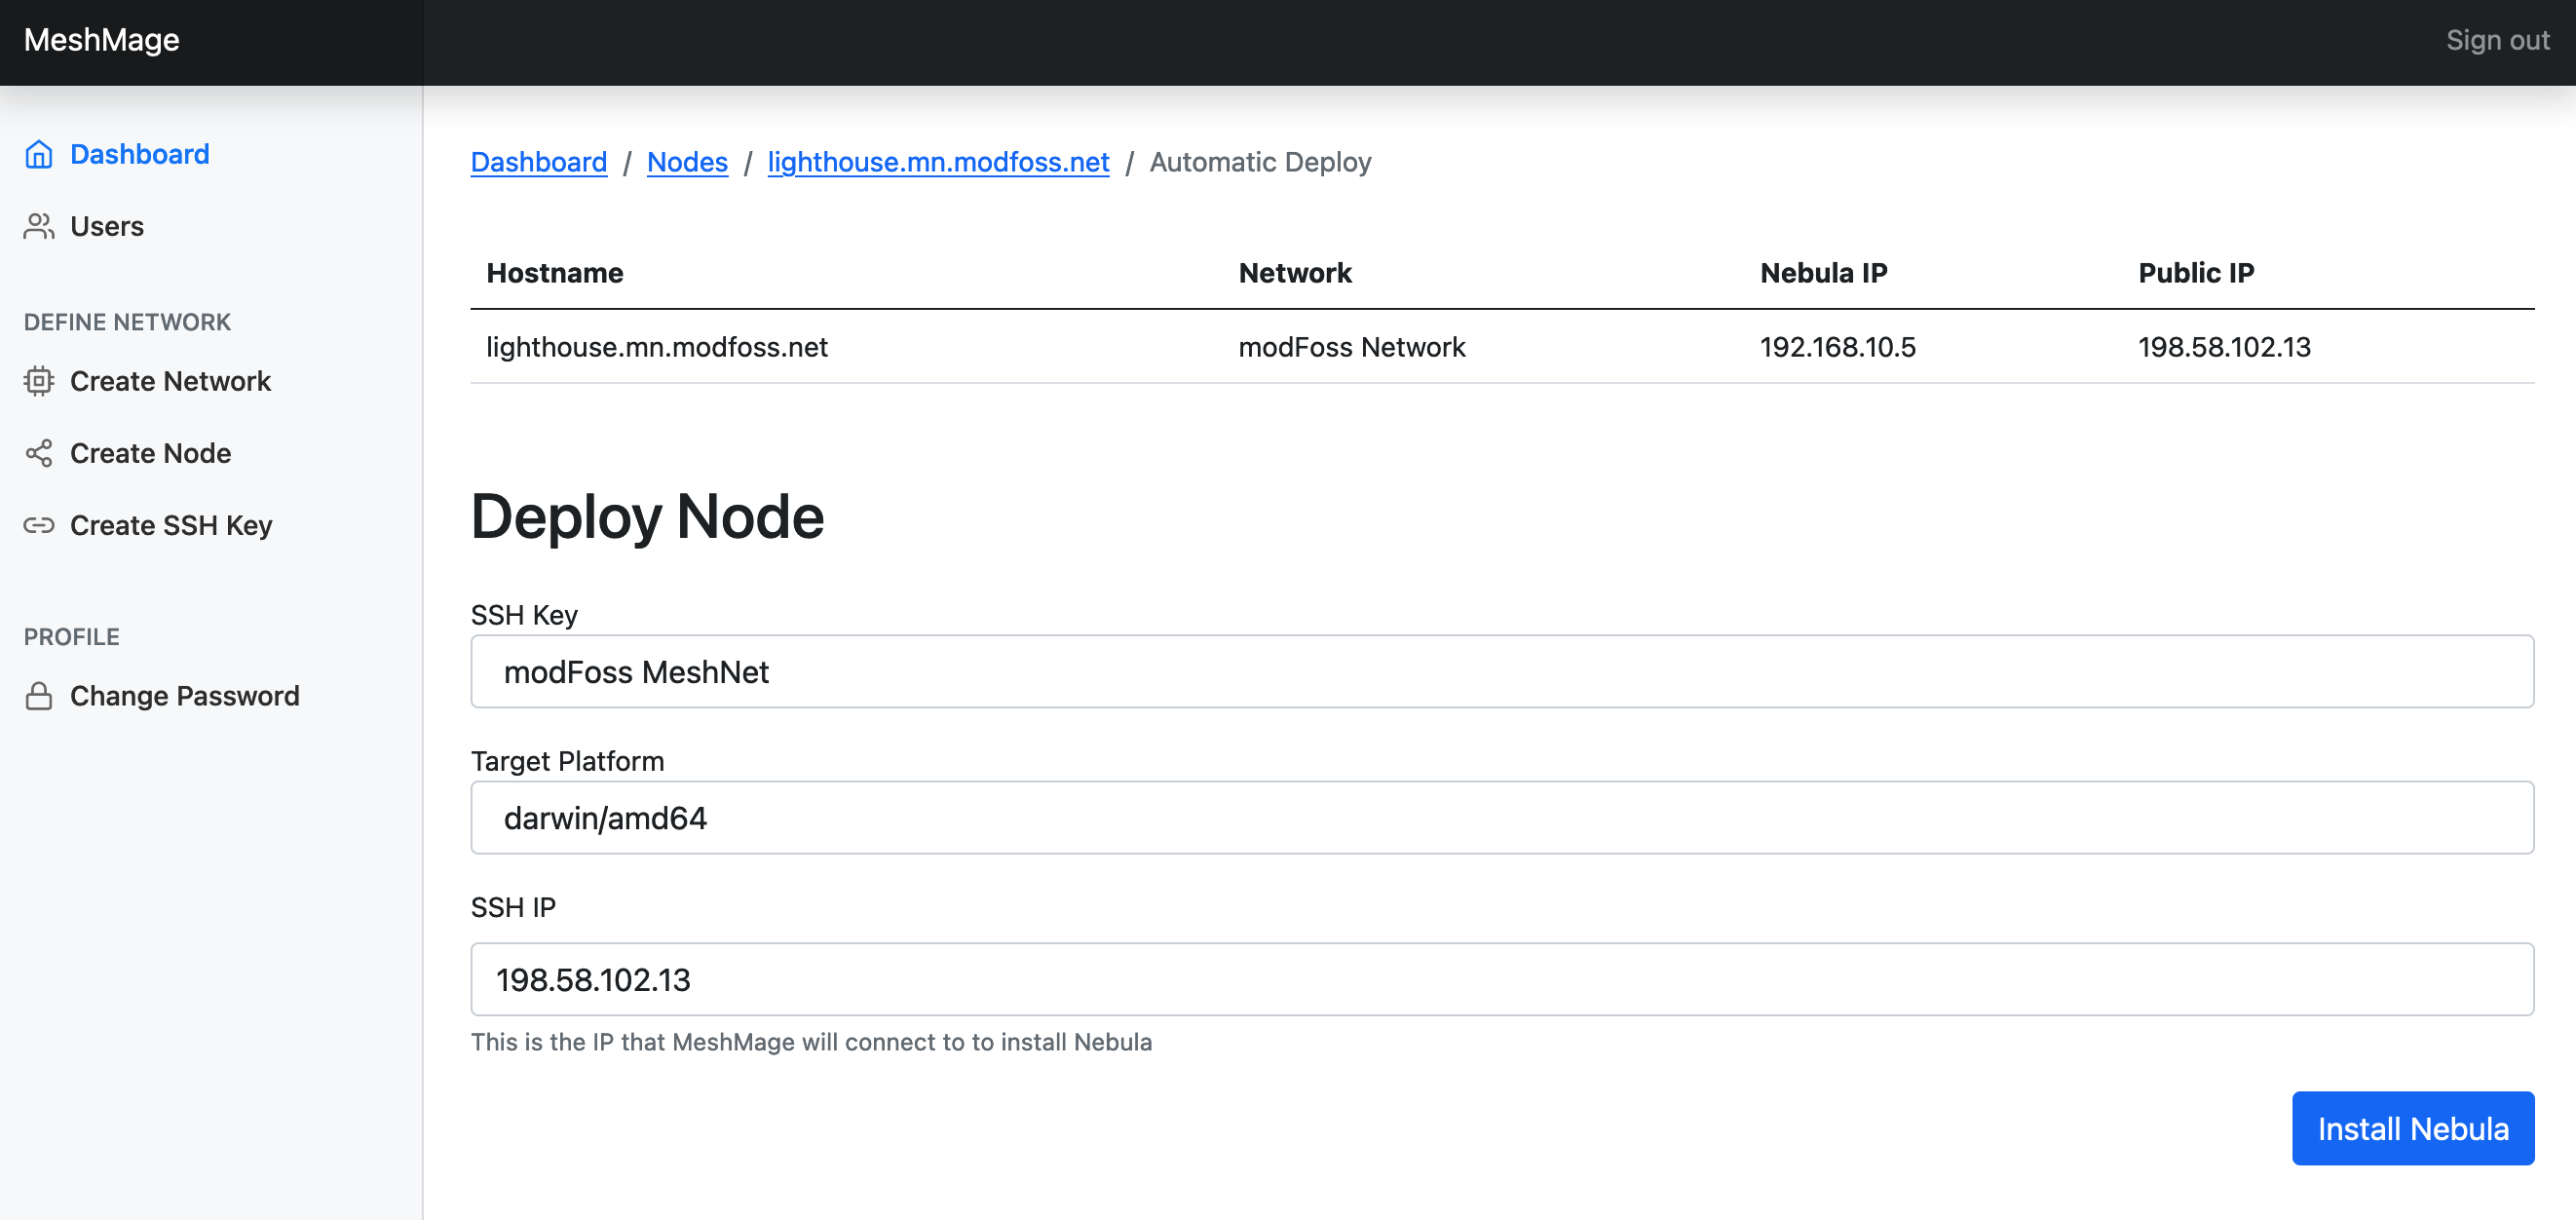Click the Dashboard home icon in sidebar
This screenshot has width=2576, height=1220.
coord(39,154)
